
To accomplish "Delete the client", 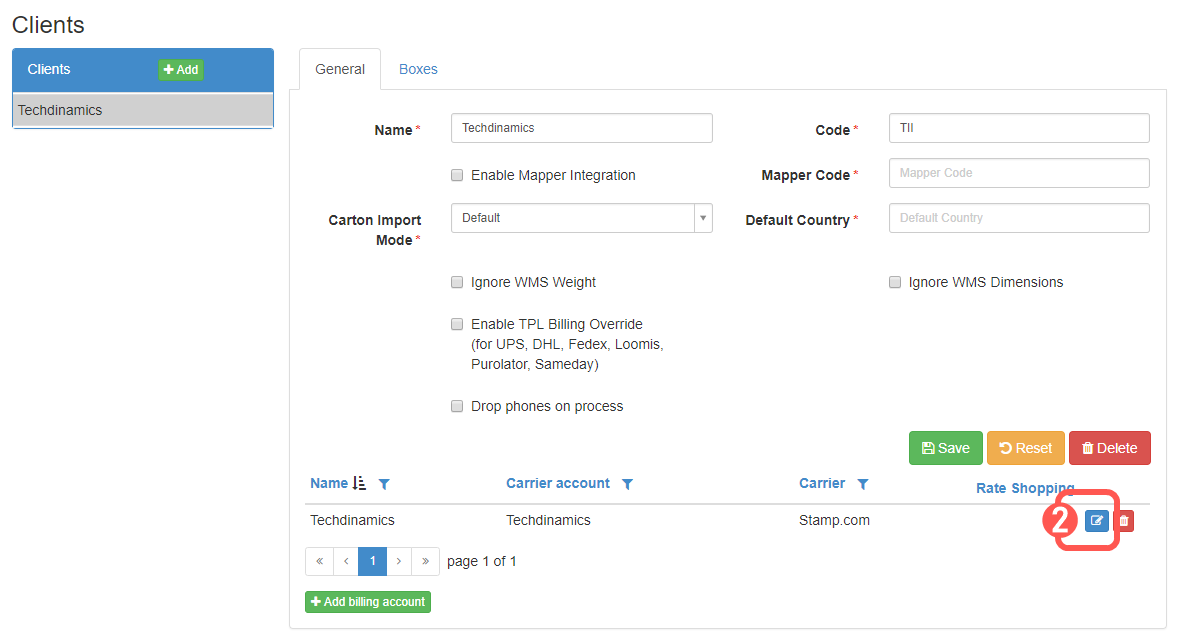I will click(x=1110, y=448).
